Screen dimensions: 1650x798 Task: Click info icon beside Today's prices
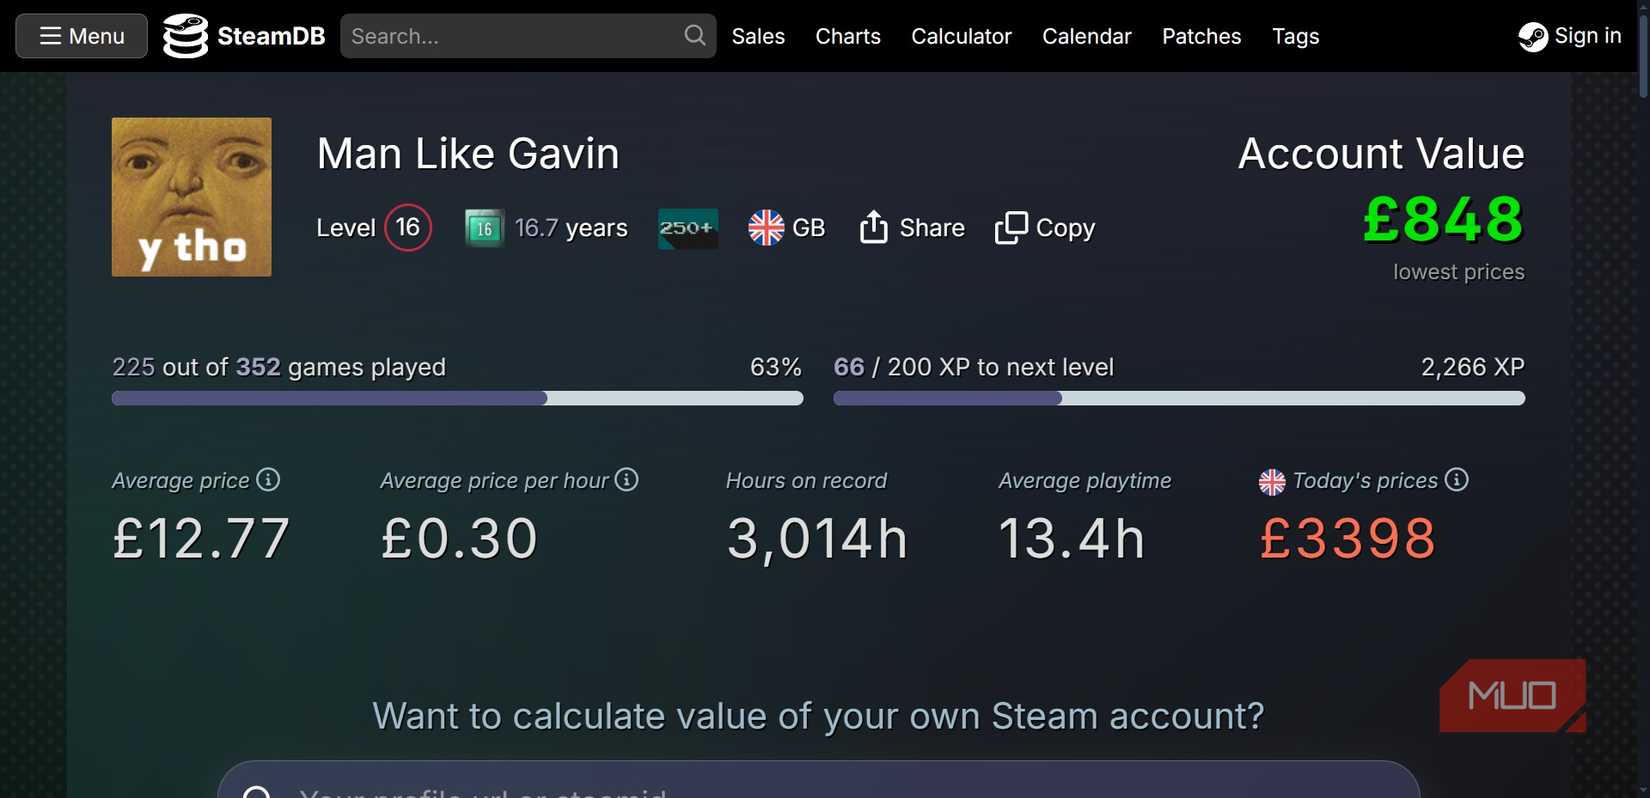point(1457,480)
